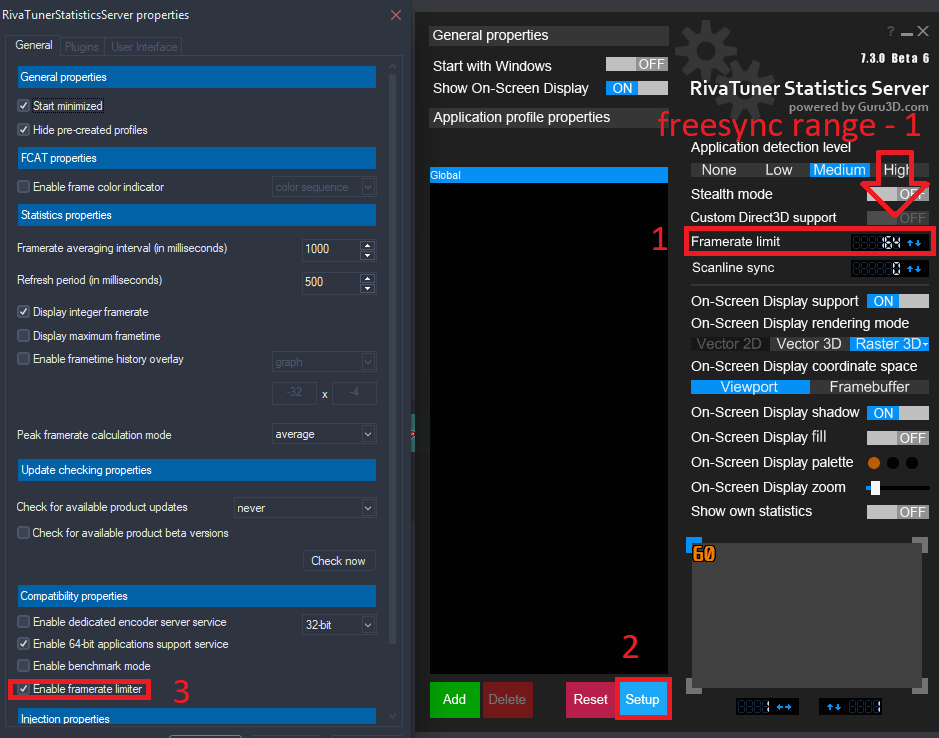939x738 pixels.
Task: Select Vector 3D rendering mode
Action: 809,344
